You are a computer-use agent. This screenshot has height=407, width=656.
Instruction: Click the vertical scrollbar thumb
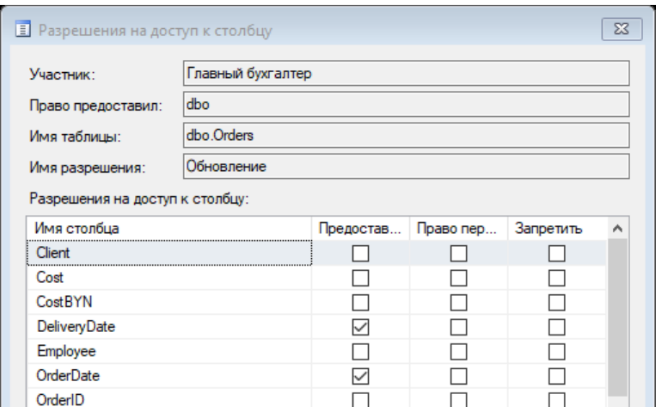point(618,317)
